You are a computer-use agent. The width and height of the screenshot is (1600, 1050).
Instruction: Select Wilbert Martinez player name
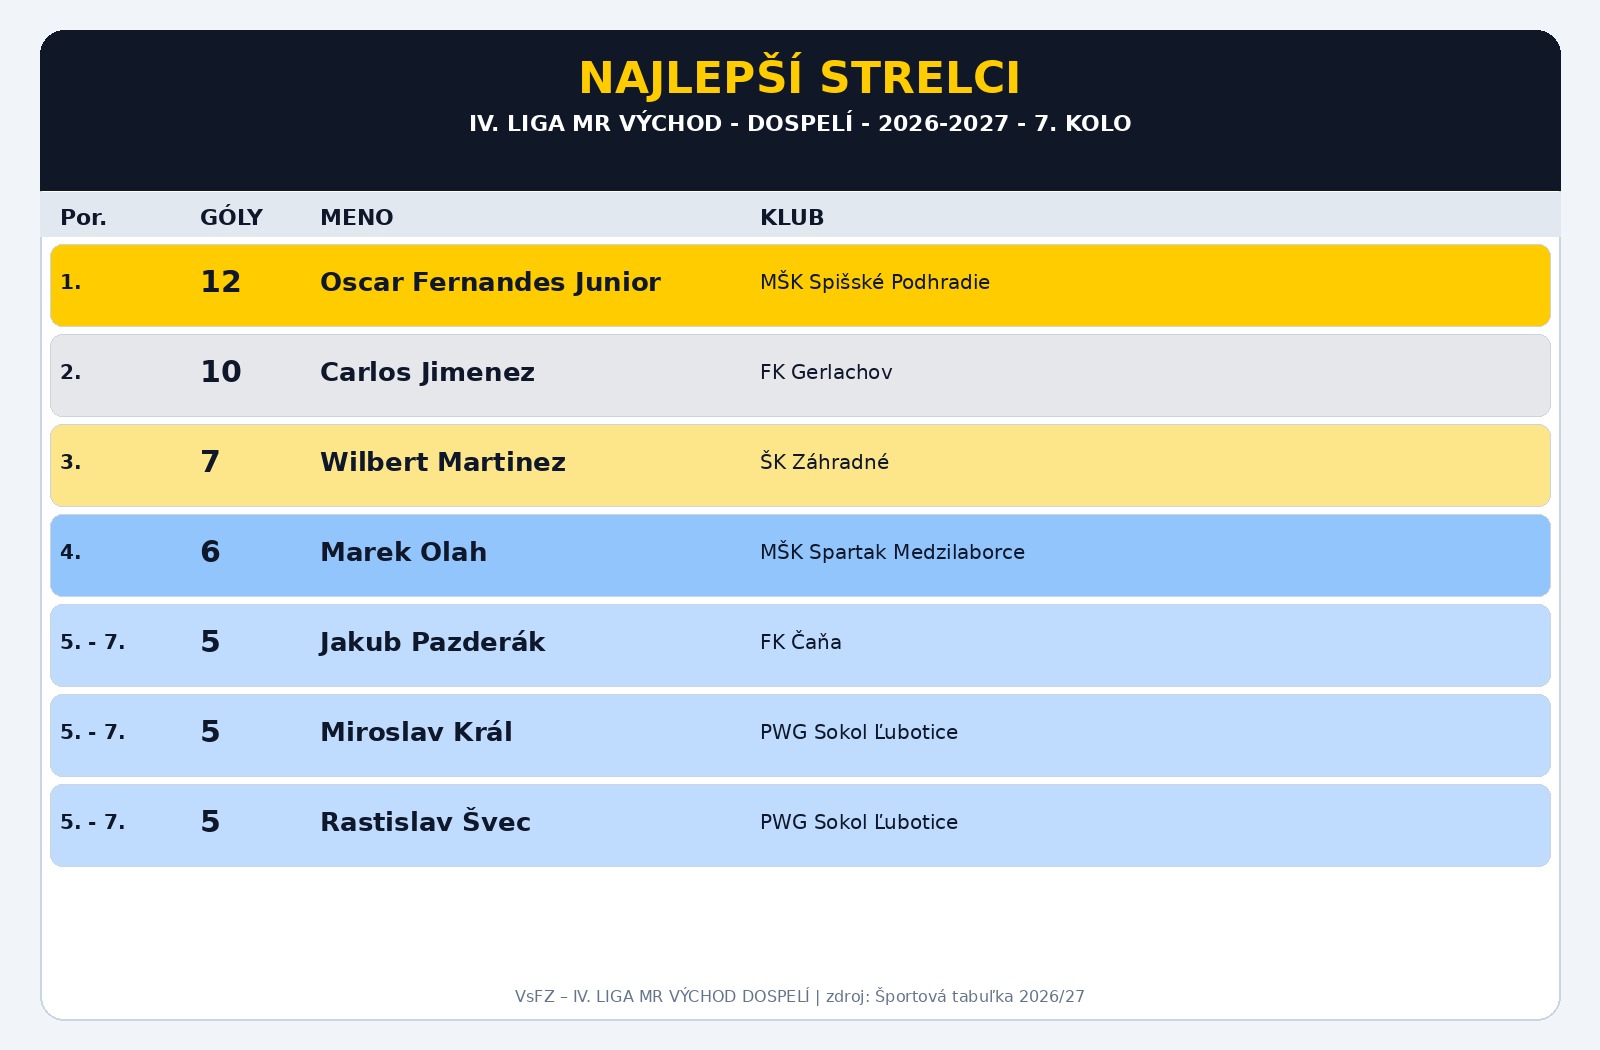443,462
